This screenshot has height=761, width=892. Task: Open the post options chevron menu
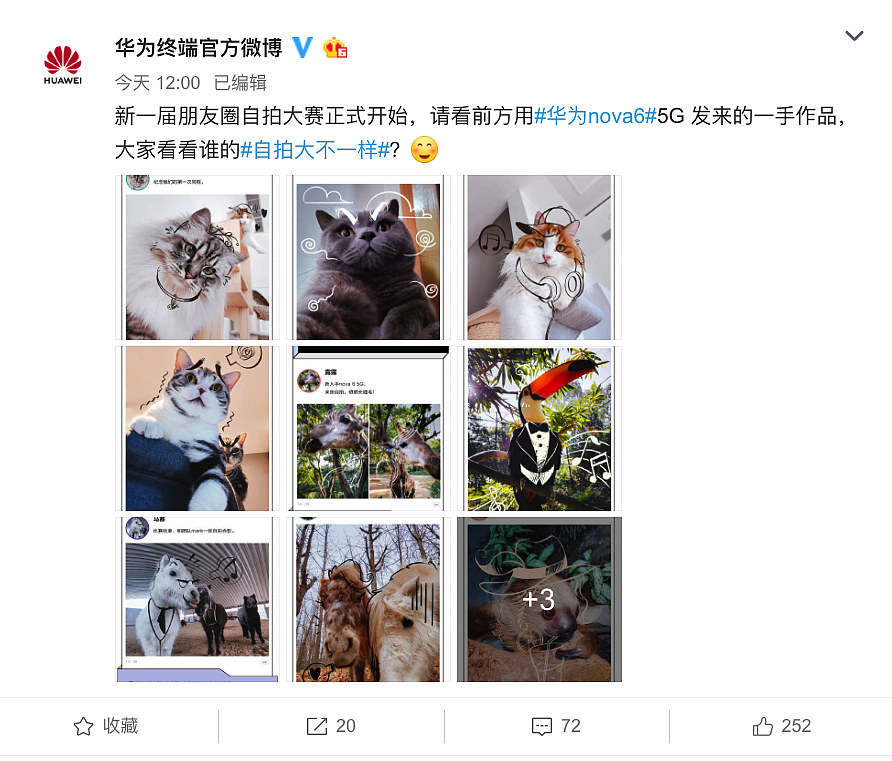(x=854, y=36)
